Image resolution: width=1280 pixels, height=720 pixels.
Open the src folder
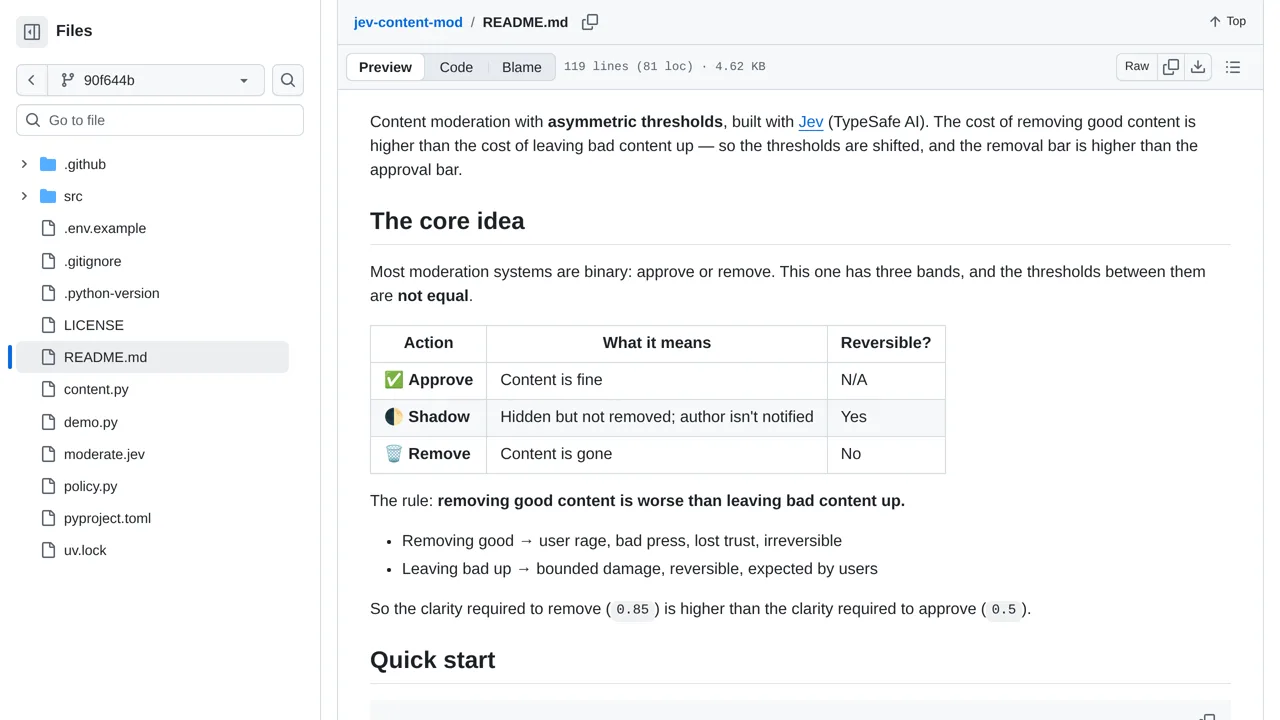pos(73,196)
